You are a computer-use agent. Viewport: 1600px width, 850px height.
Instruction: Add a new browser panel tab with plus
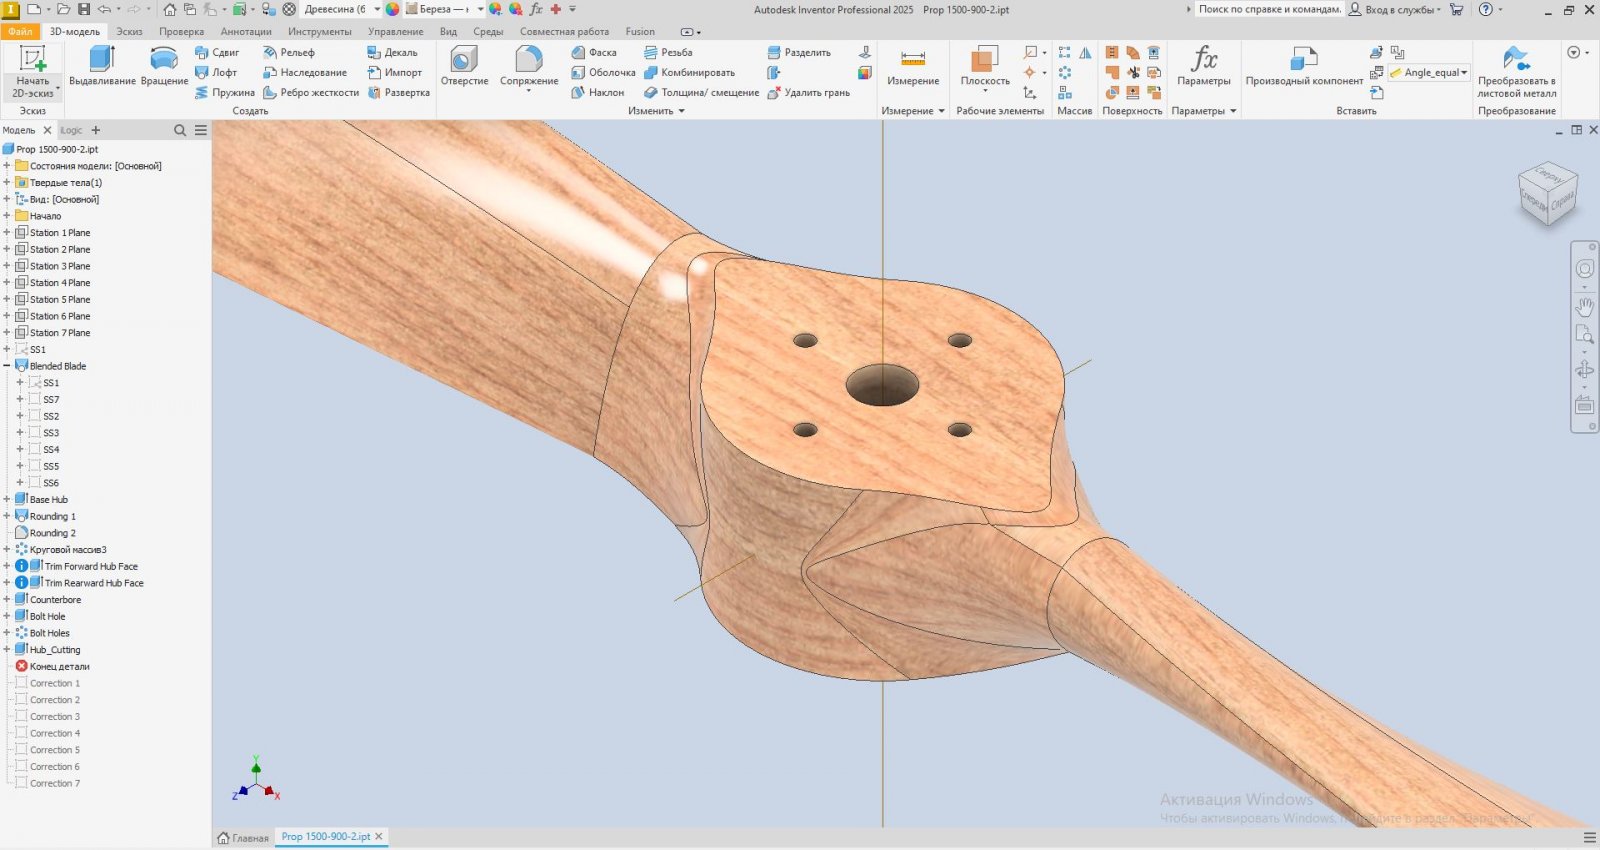click(96, 130)
